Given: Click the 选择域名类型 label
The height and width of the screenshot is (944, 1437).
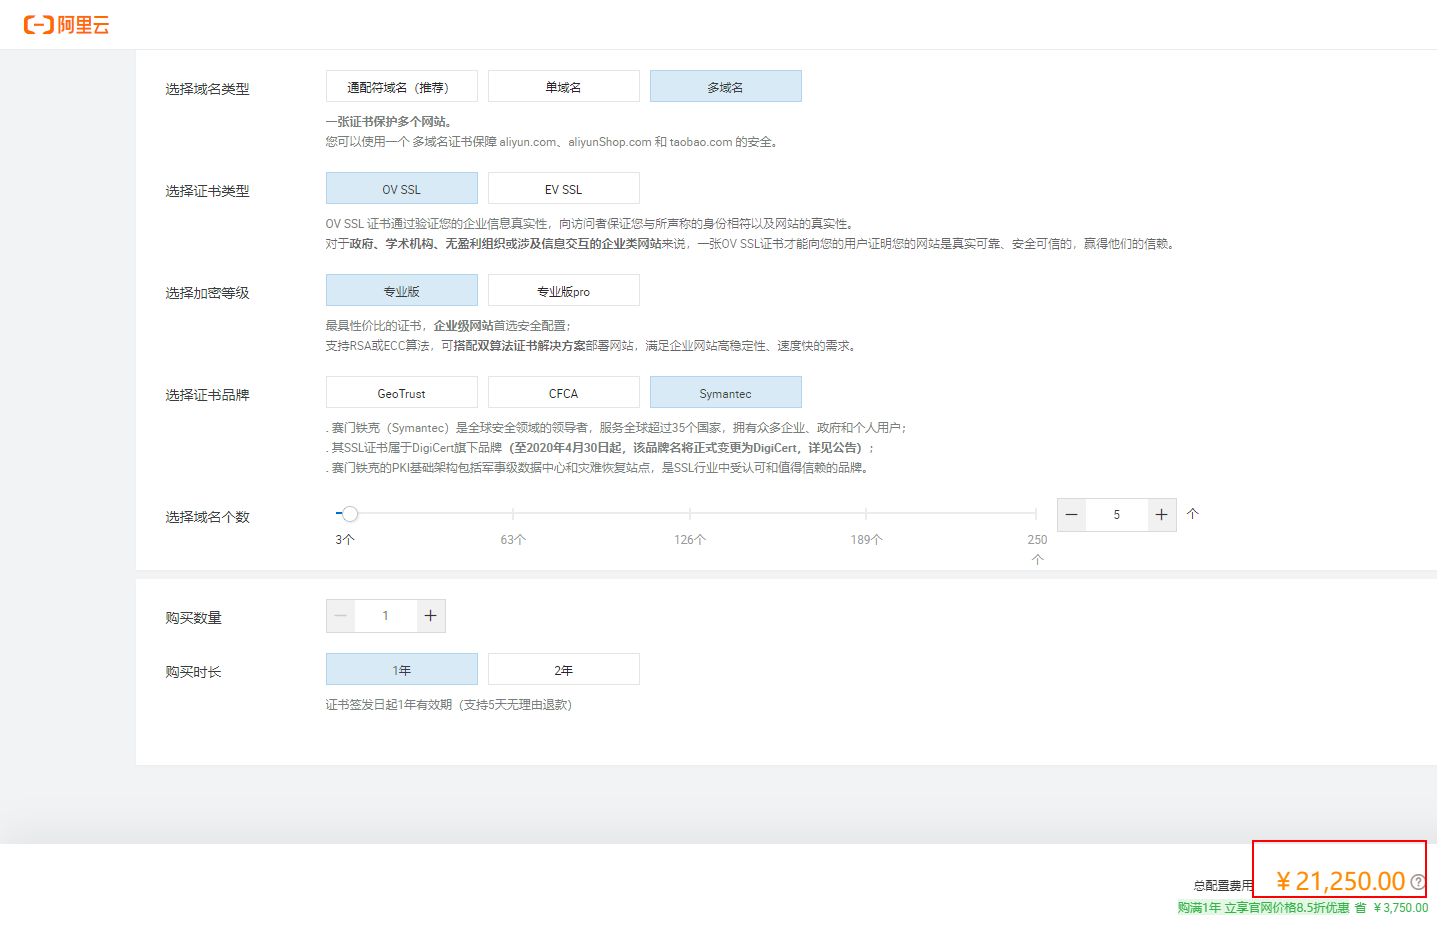Looking at the screenshot, I should pyautogui.click(x=207, y=89).
